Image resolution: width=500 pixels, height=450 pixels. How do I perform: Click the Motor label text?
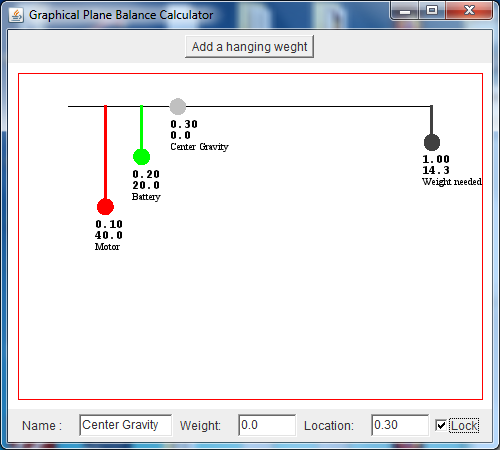107,247
